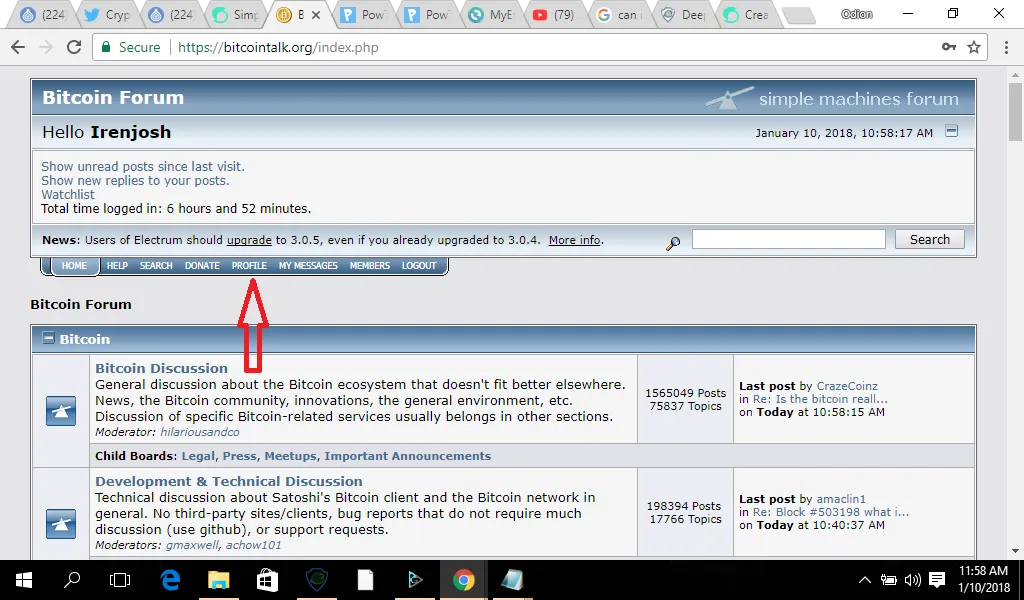Open the Home menu item
1024x600 pixels.
(74, 266)
